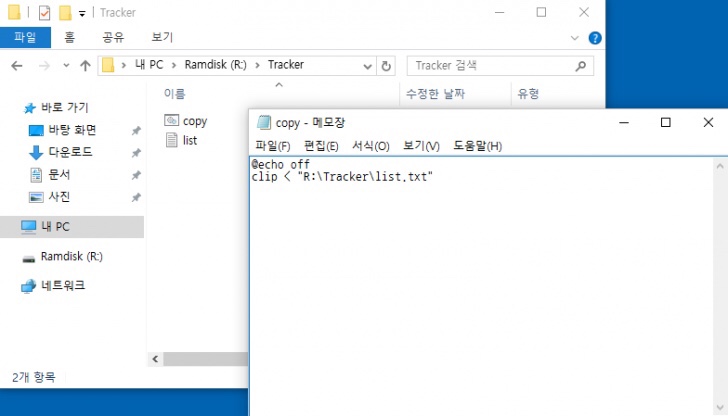Screen dimensions: 728x416
Task: Click the 'clip < "R:\Tracker\list.txt"' line in Notepad
Action: pos(342,176)
